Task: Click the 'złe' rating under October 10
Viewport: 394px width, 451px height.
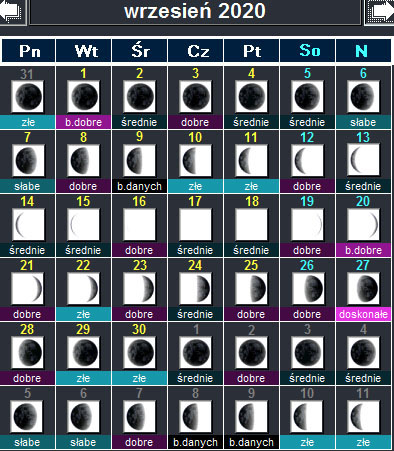Action: [307, 442]
